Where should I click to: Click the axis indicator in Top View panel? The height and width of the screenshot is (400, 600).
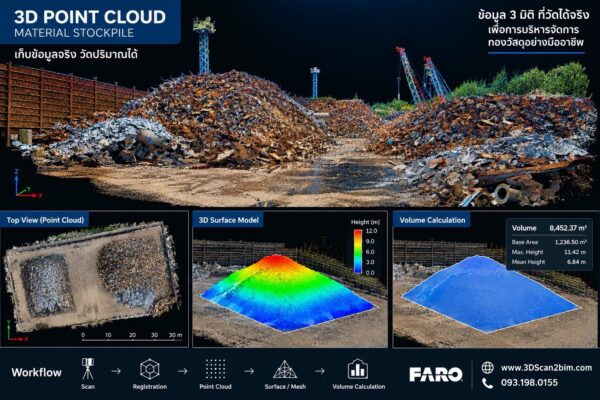17,331
